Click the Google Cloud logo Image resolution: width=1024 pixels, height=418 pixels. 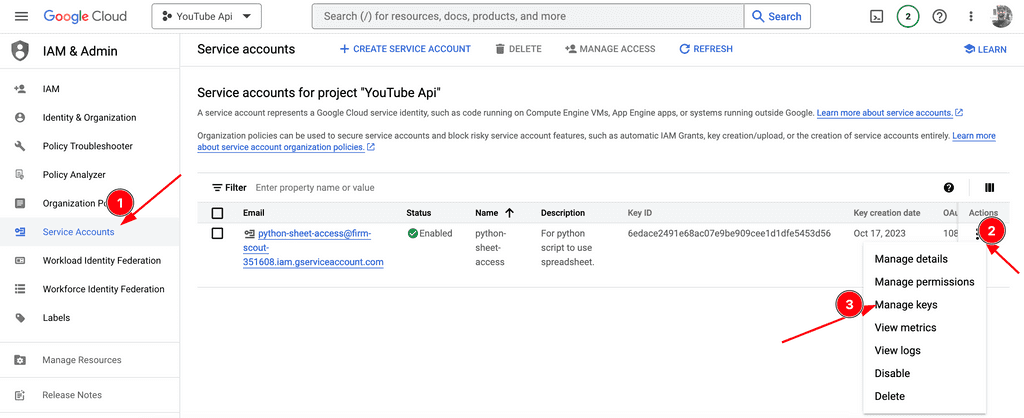86,16
